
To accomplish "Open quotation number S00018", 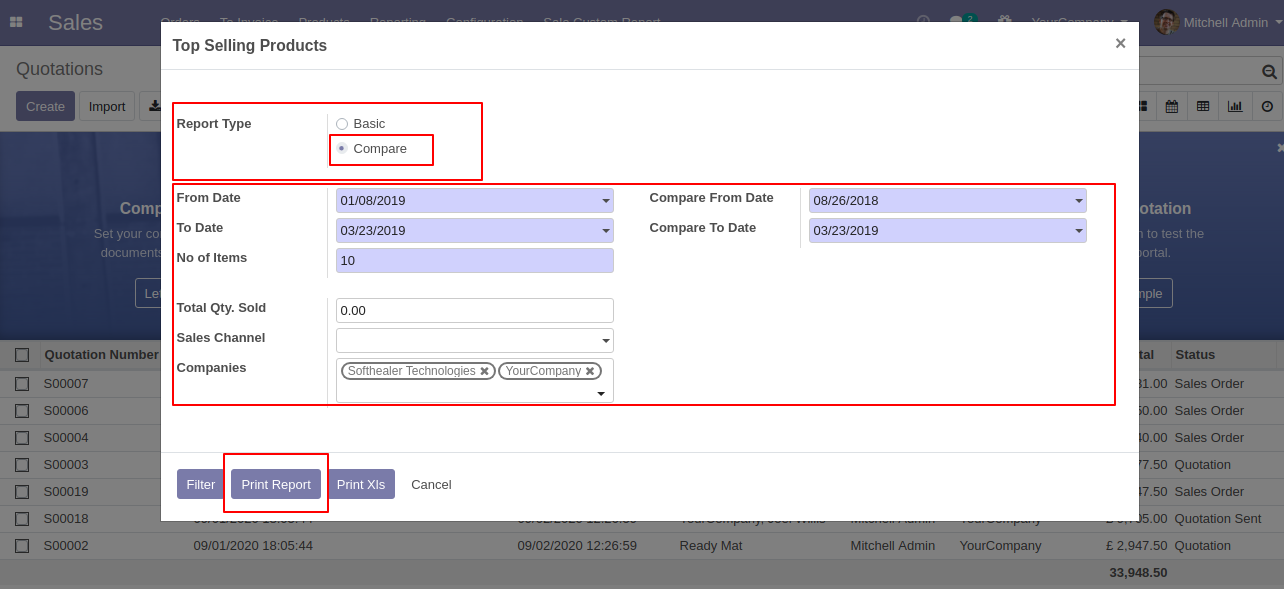I will pos(66,519).
